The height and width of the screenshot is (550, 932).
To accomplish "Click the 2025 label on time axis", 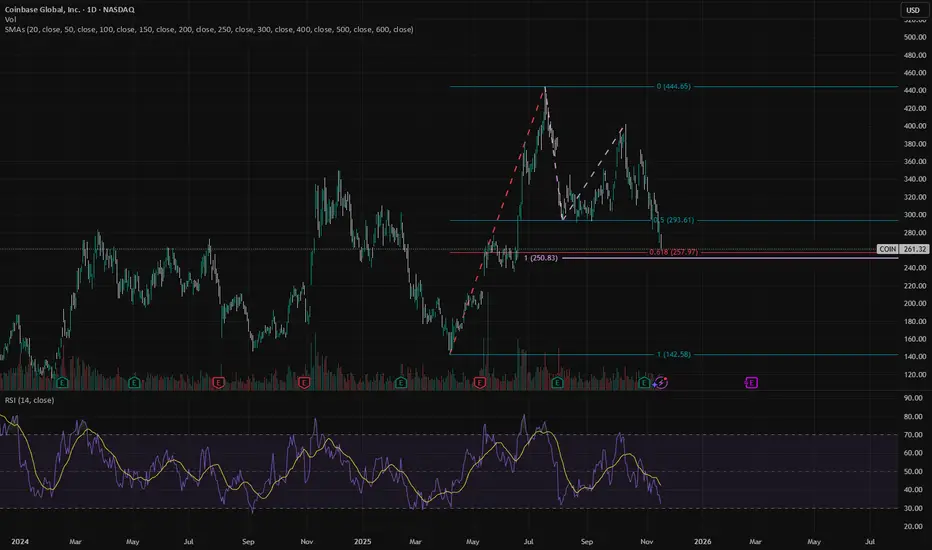I will point(363,542).
